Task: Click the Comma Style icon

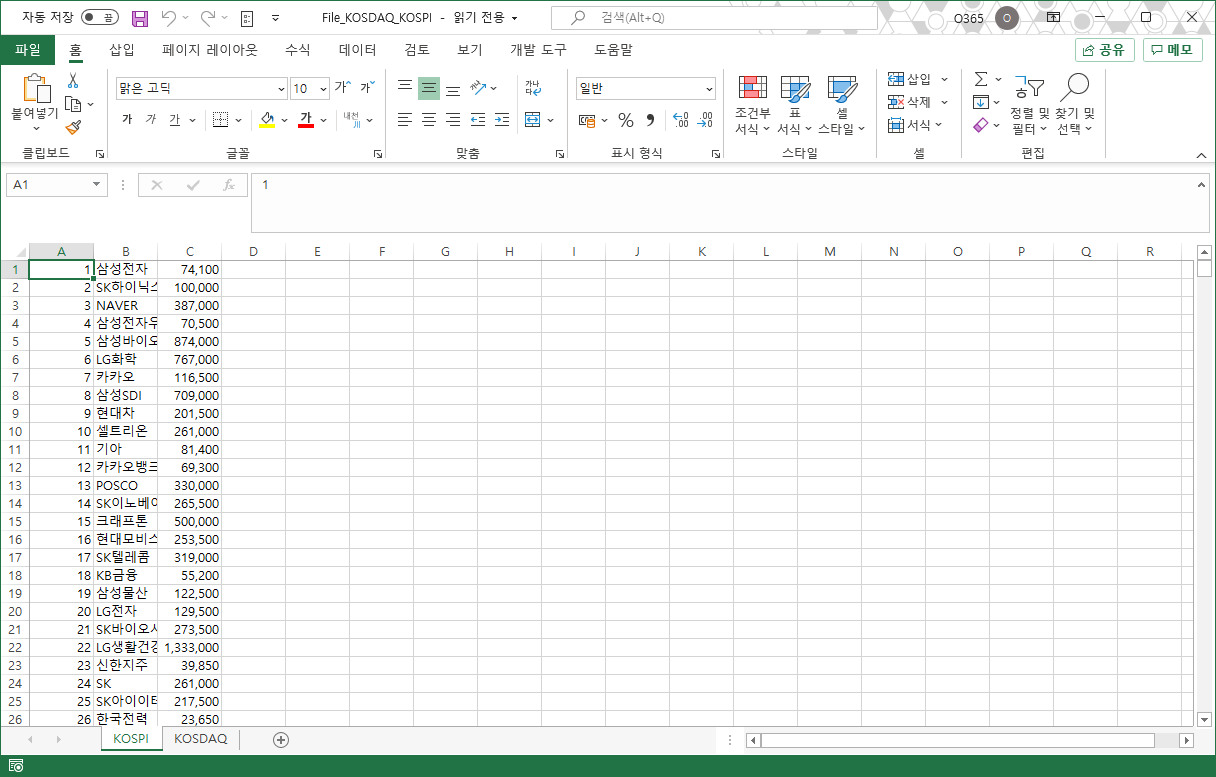Action: (650, 120)
